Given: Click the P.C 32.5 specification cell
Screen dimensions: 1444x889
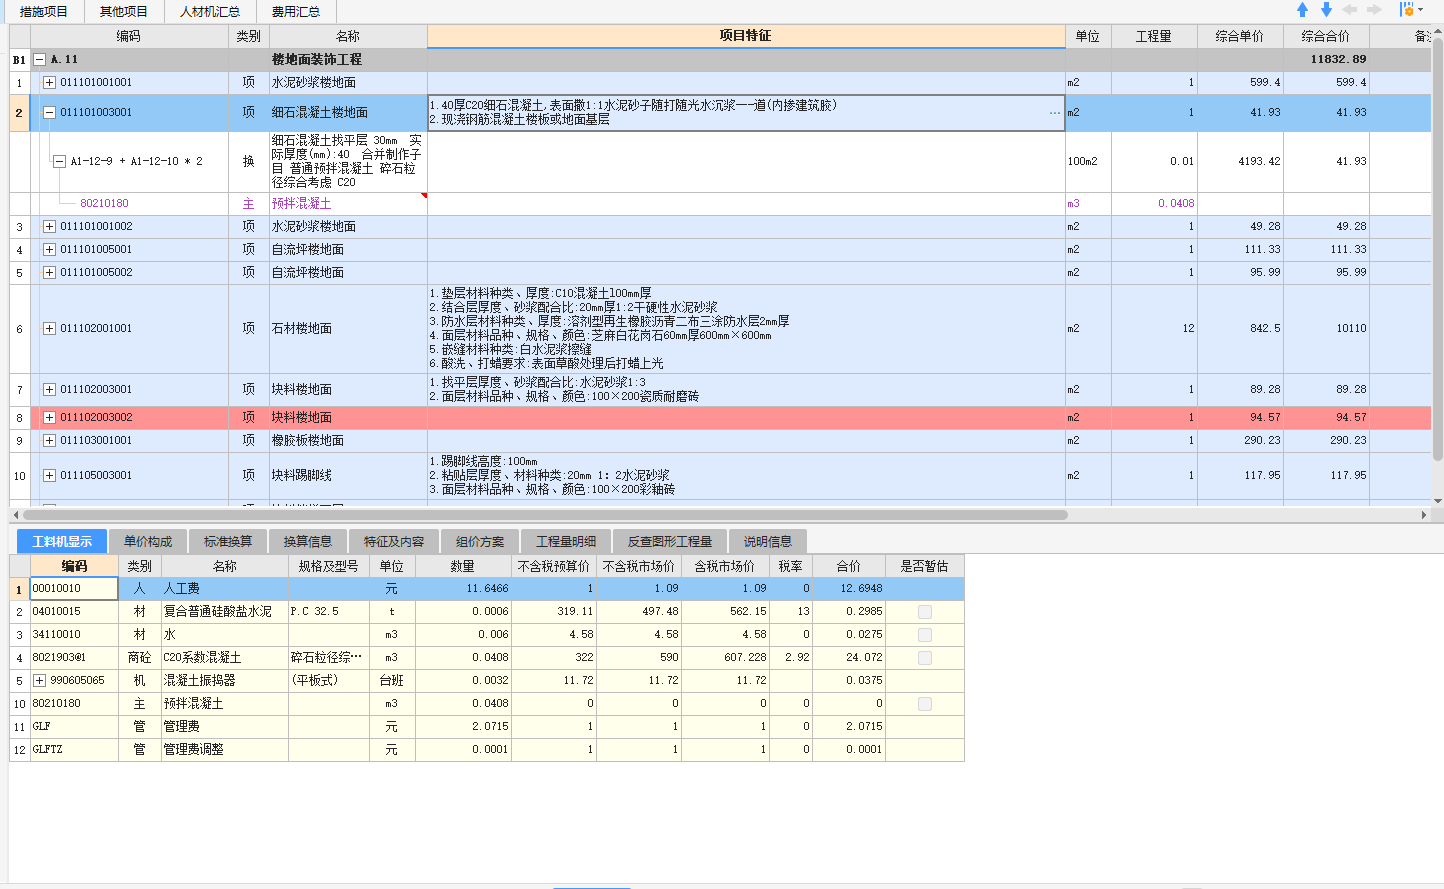Looking at the screenshot, I should tap(329, 612).
